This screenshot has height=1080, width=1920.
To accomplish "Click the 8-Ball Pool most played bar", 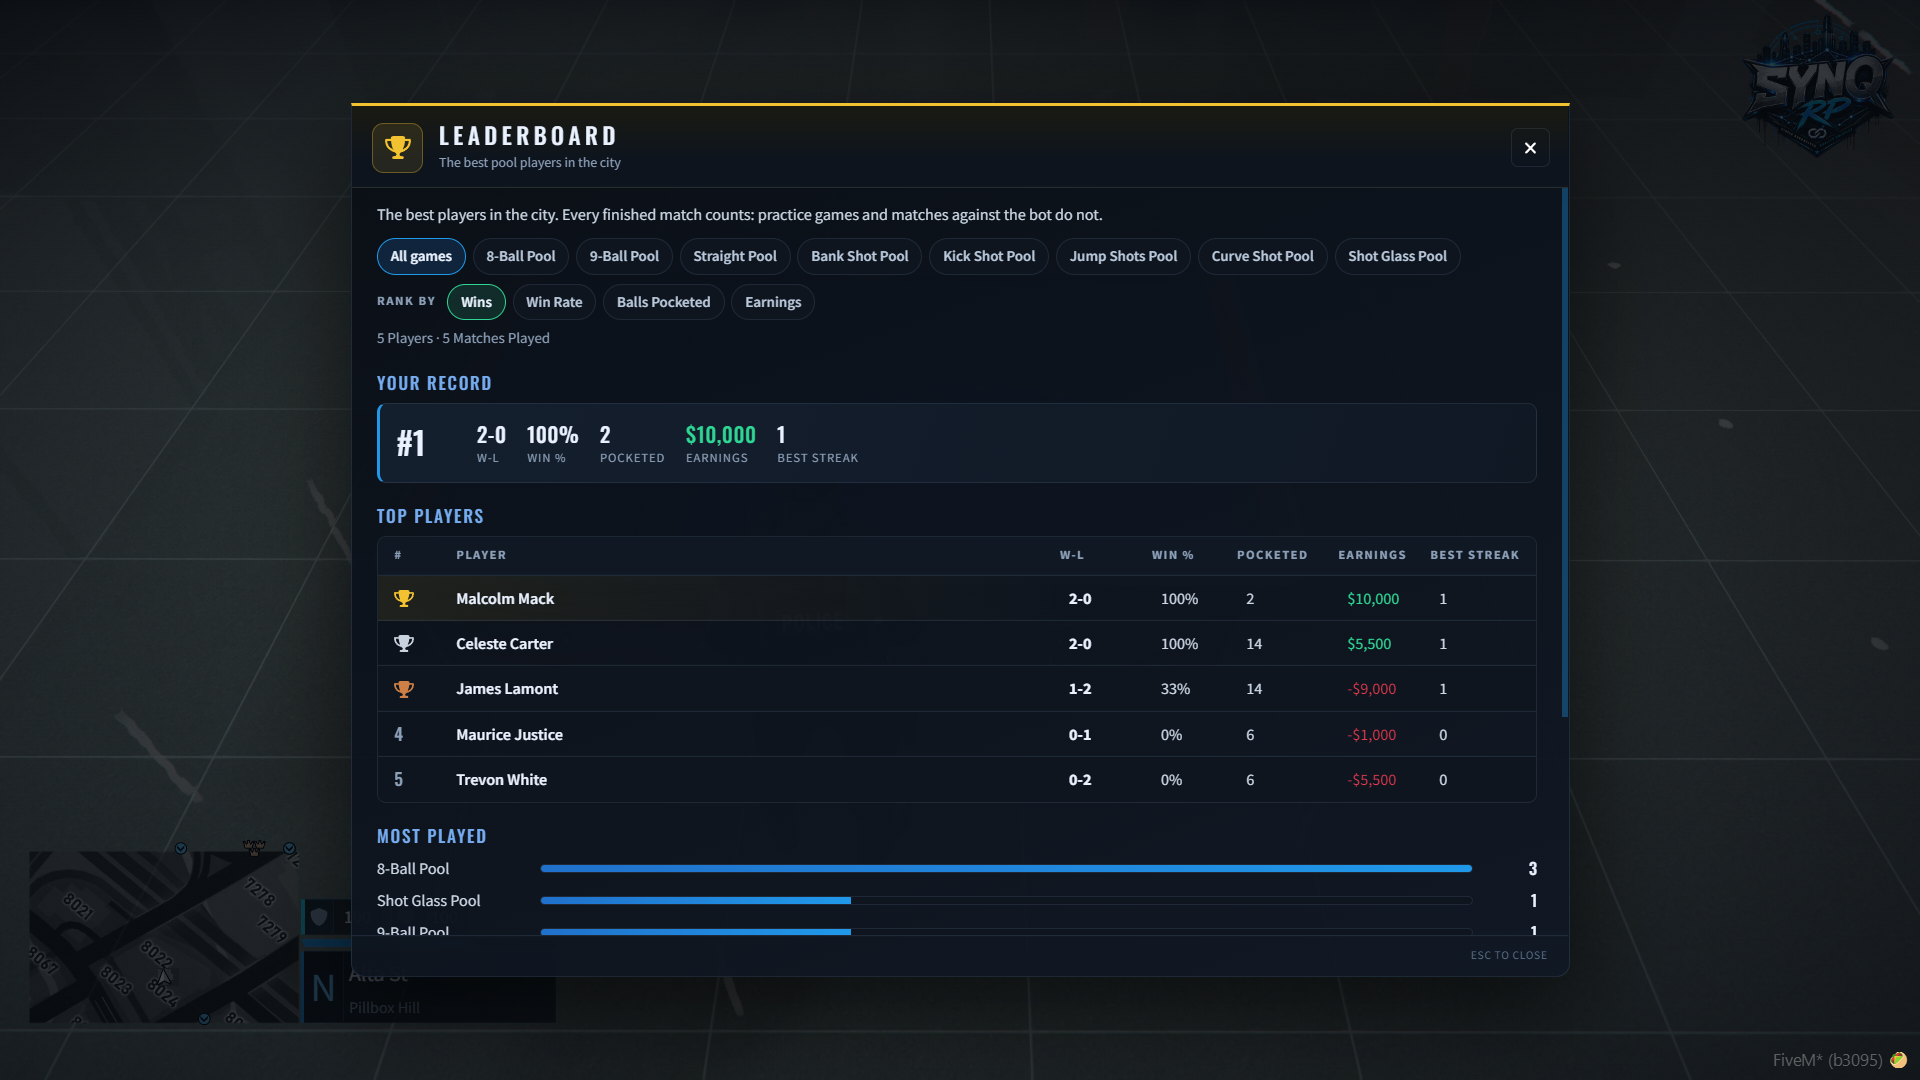I will click(x=1006, y=869).
